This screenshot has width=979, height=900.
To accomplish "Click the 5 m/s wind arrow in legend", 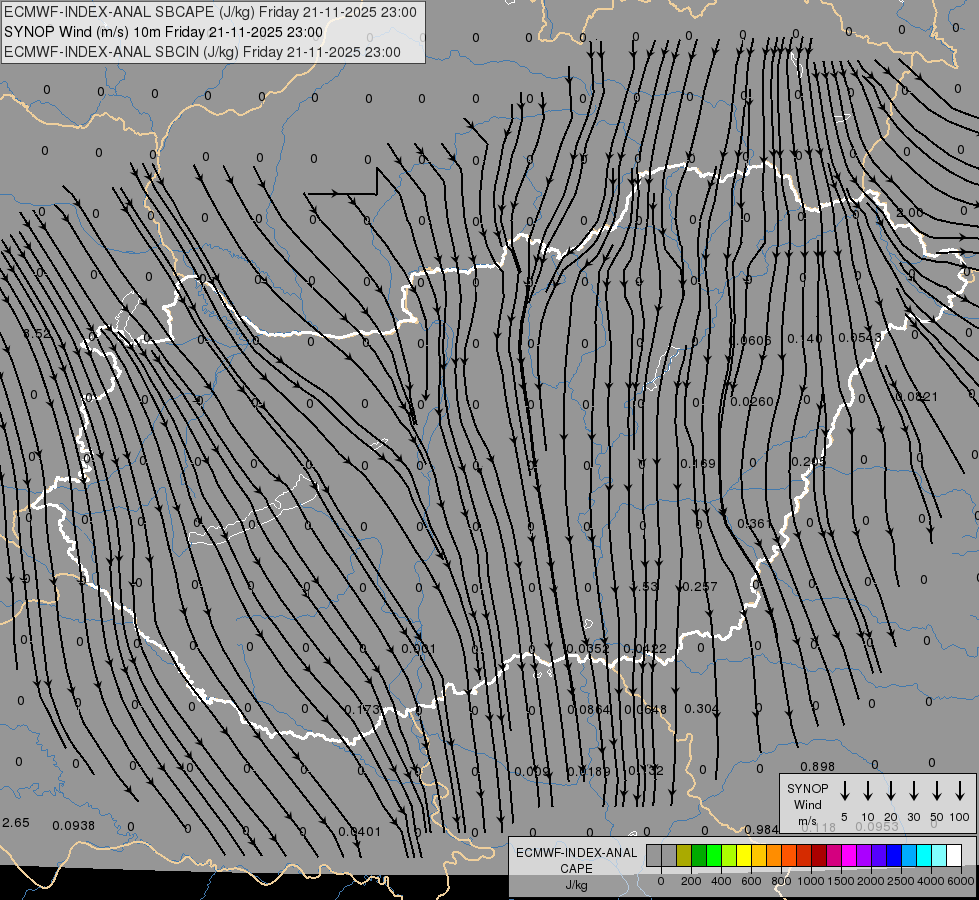I will pos(844,791).
